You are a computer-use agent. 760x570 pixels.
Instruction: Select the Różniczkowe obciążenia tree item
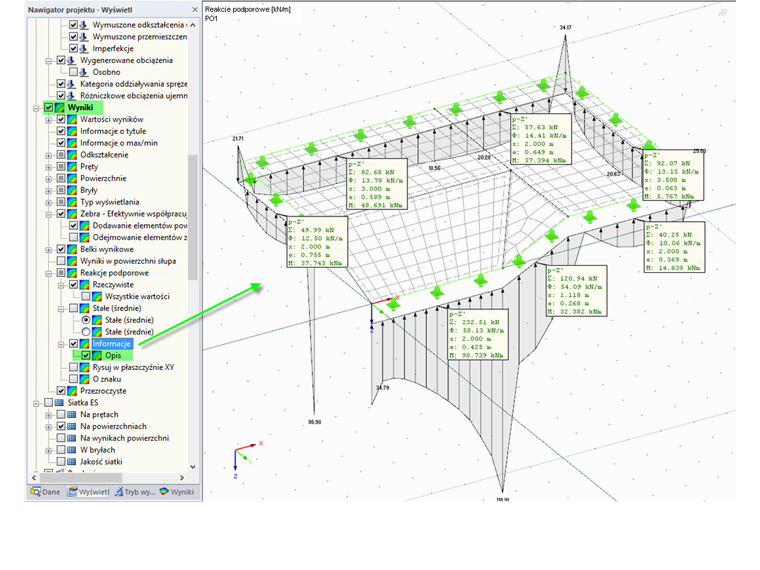134,96
